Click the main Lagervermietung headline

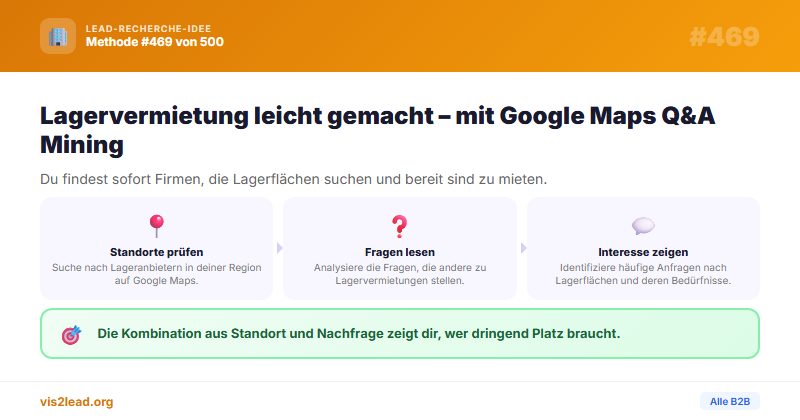coord(377,130)
